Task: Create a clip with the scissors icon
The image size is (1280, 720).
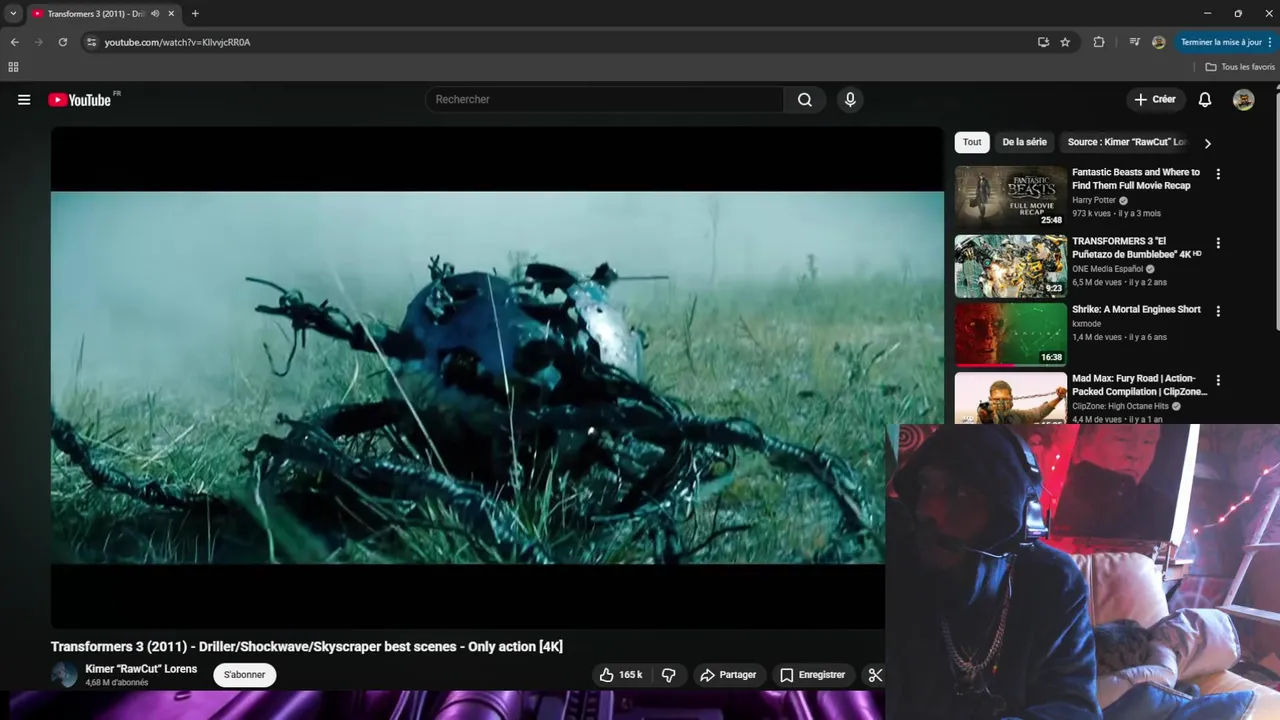Action: pyautogui.click(x=875, y=675)
